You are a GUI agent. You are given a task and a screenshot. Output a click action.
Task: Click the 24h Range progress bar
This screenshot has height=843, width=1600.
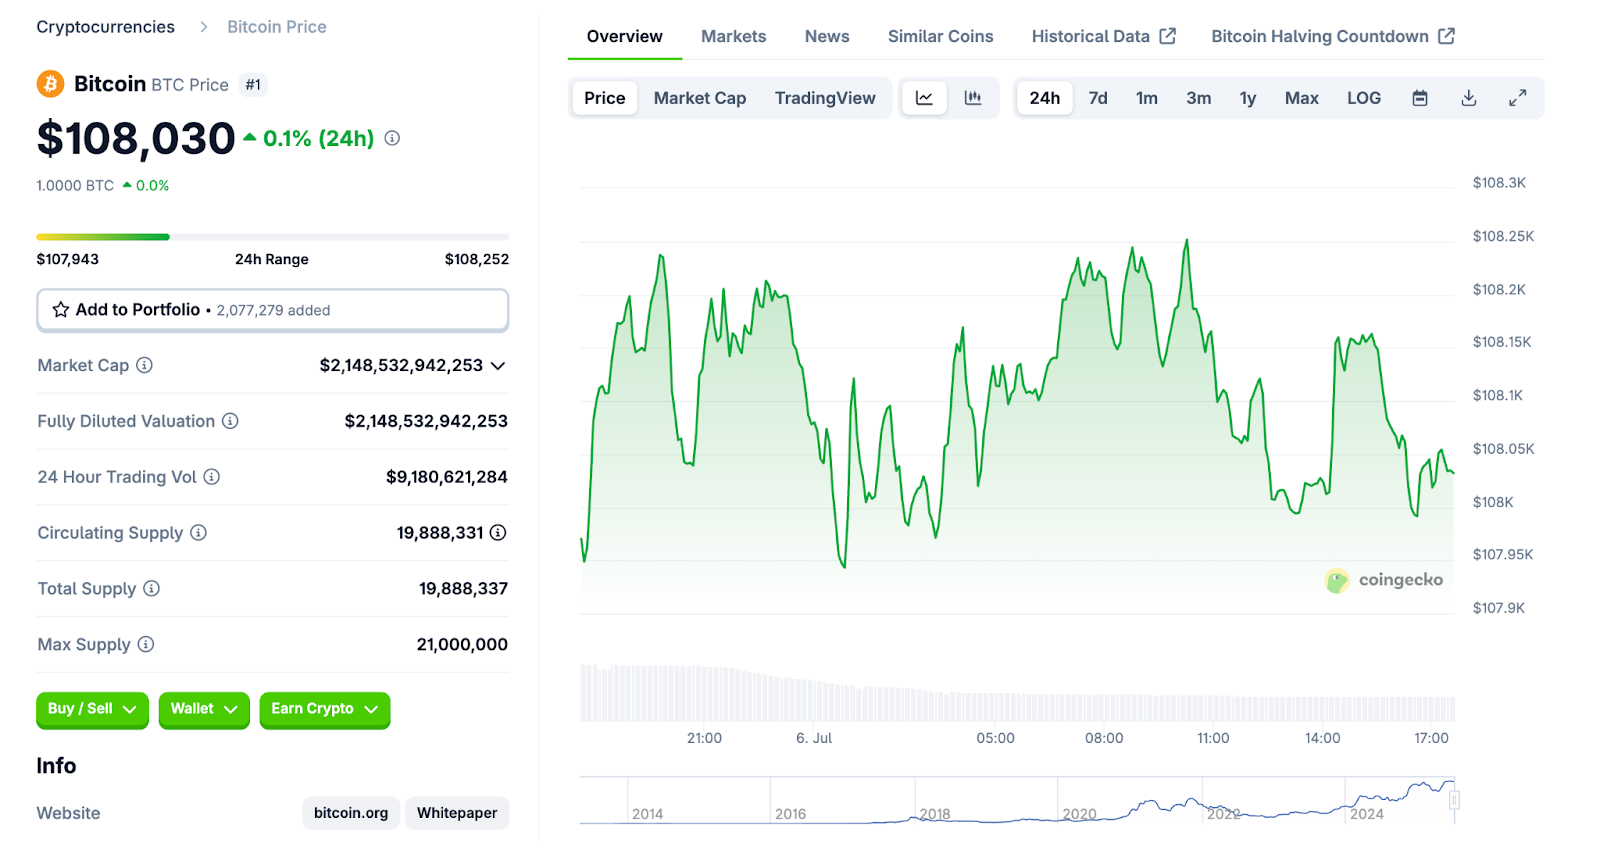point(273,237)
